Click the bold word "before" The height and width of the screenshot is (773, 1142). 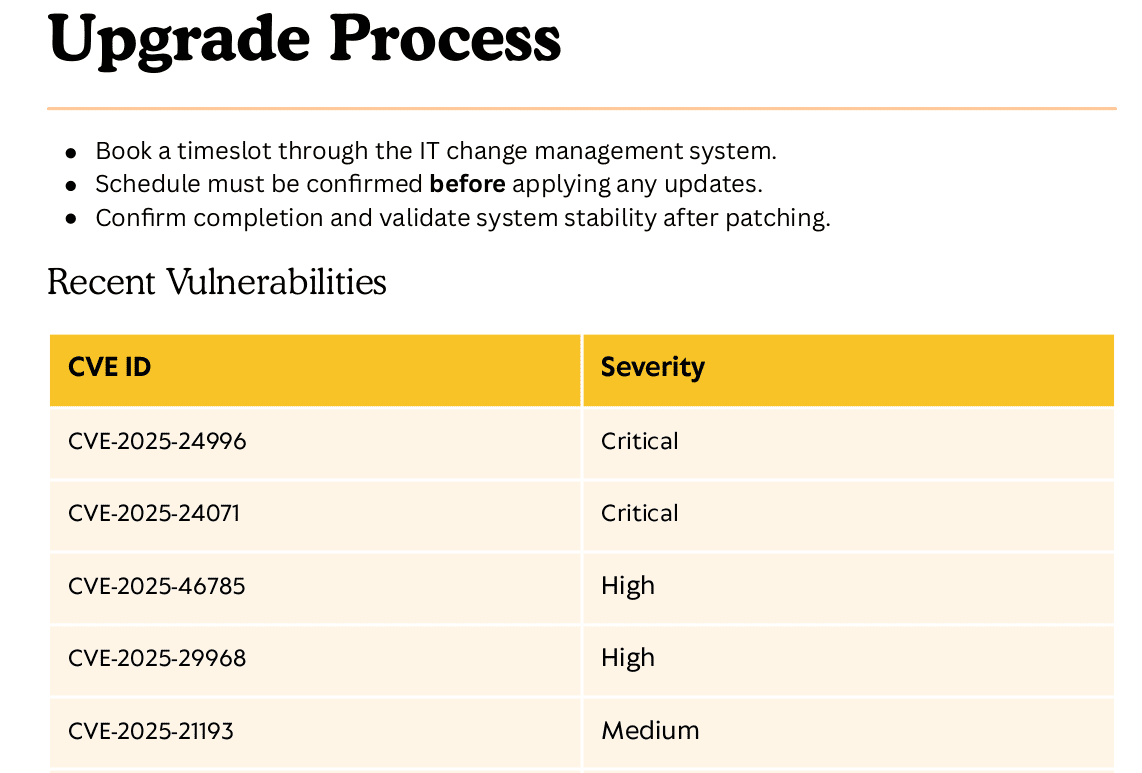467,184
